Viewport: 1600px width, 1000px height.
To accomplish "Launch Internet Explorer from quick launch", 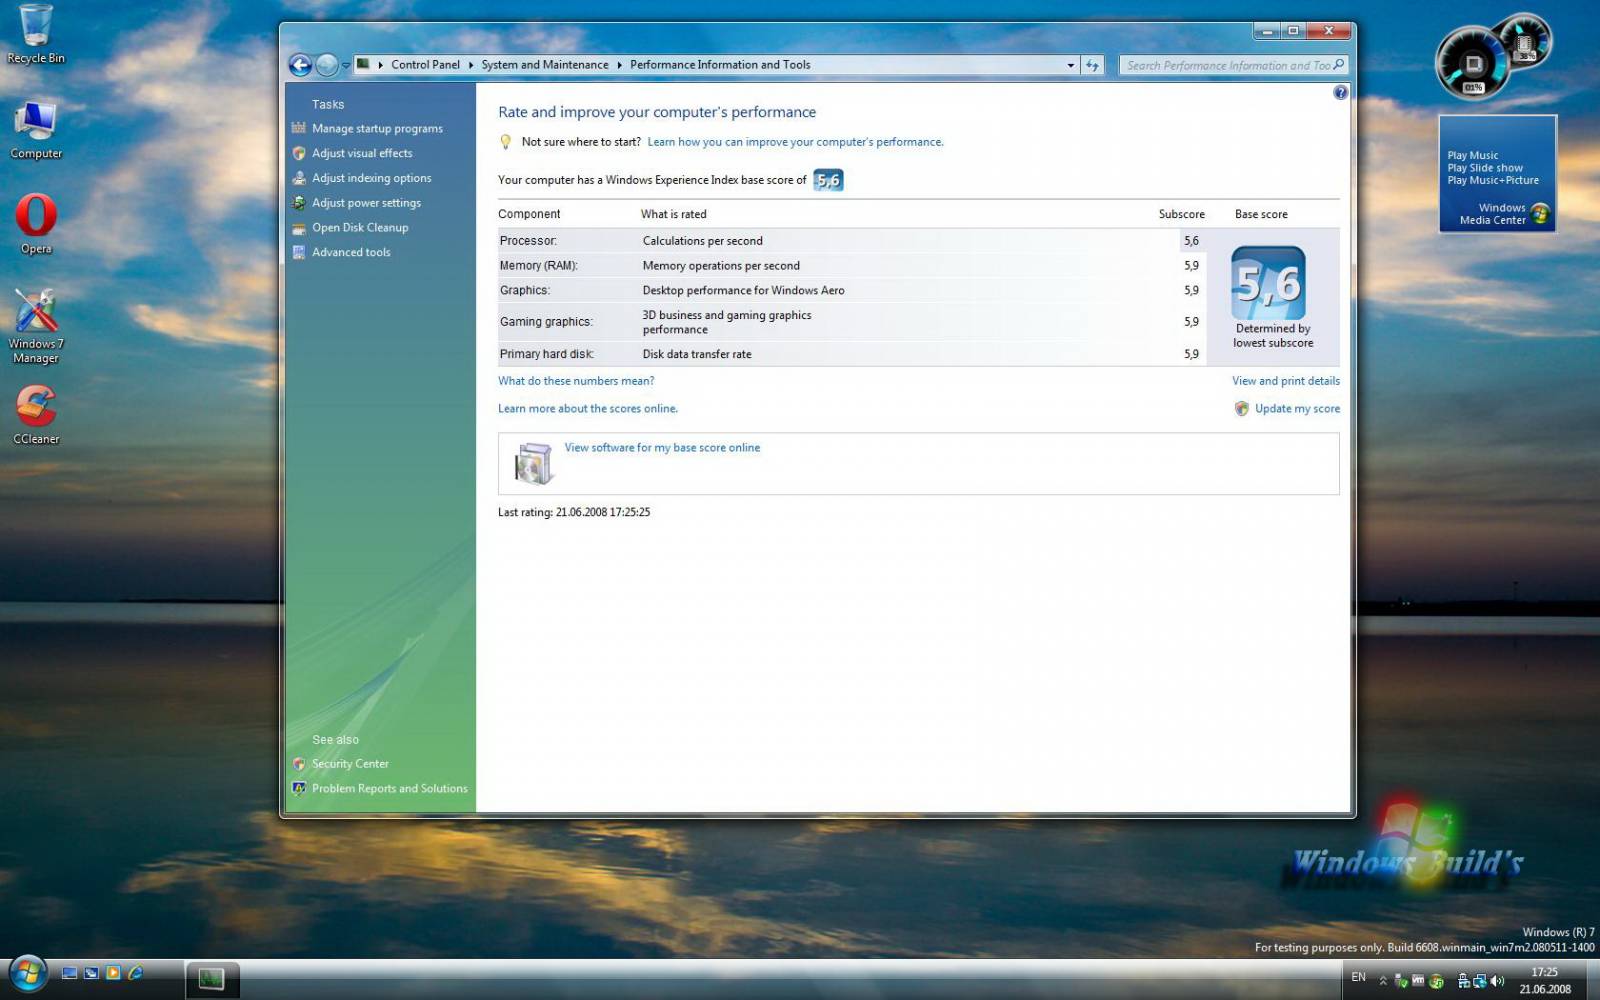I will pyautogui.click(x=135, y=973).
